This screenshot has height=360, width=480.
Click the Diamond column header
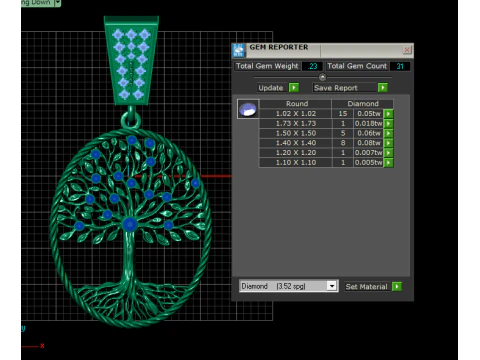363,104
